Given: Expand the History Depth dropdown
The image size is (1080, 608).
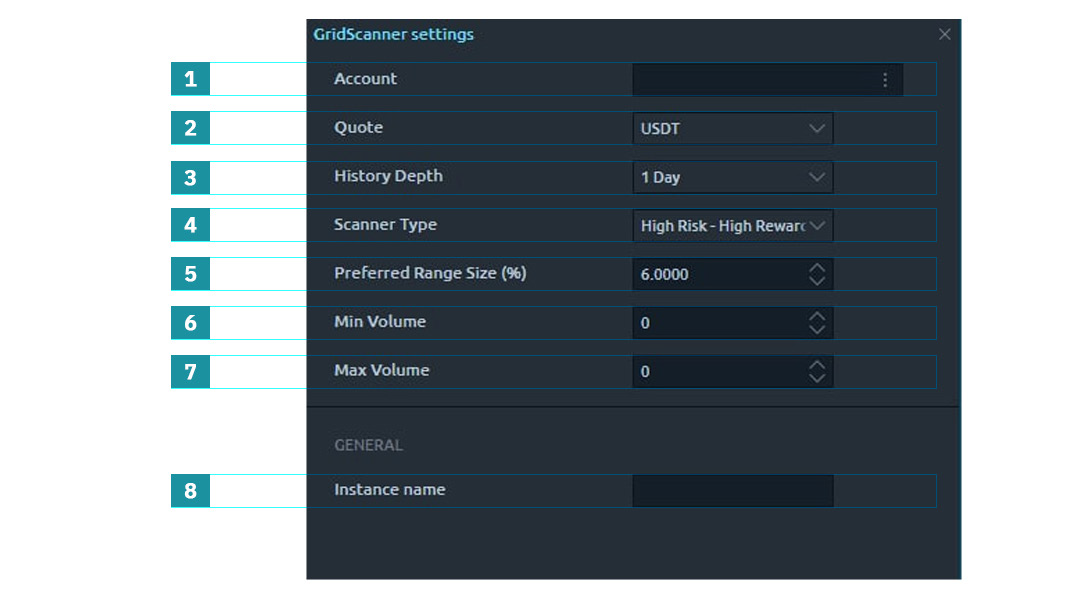Looking at the screenshot, I should 732,177.
